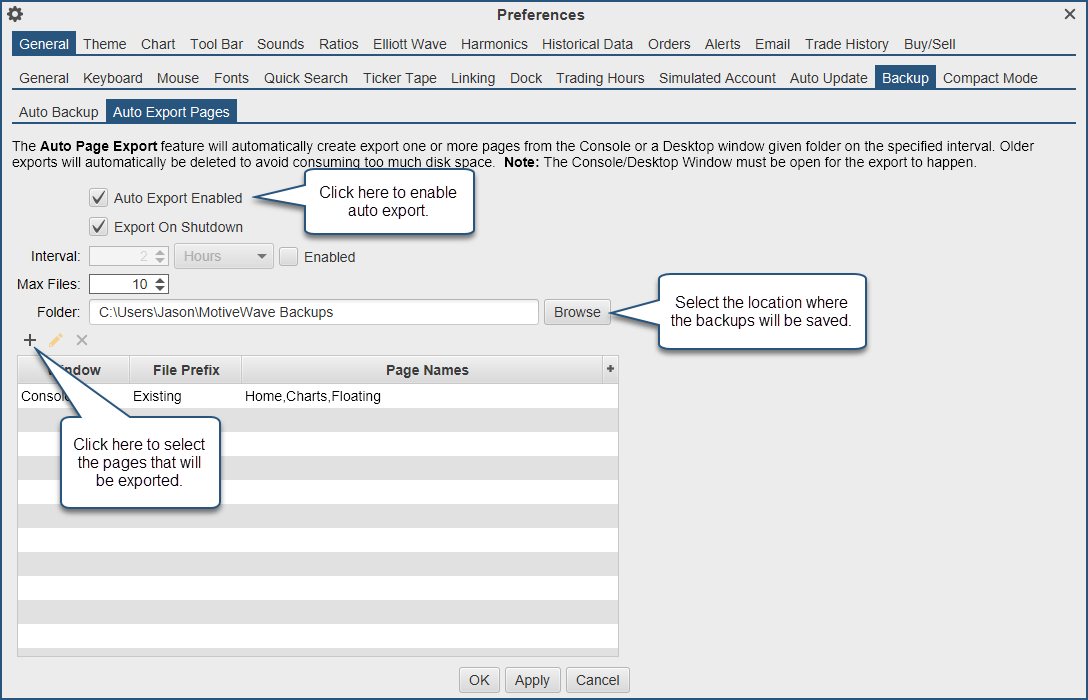Click the gear icon in the title bar
This screenshot has width=1088, height=700.
(15, 14)
